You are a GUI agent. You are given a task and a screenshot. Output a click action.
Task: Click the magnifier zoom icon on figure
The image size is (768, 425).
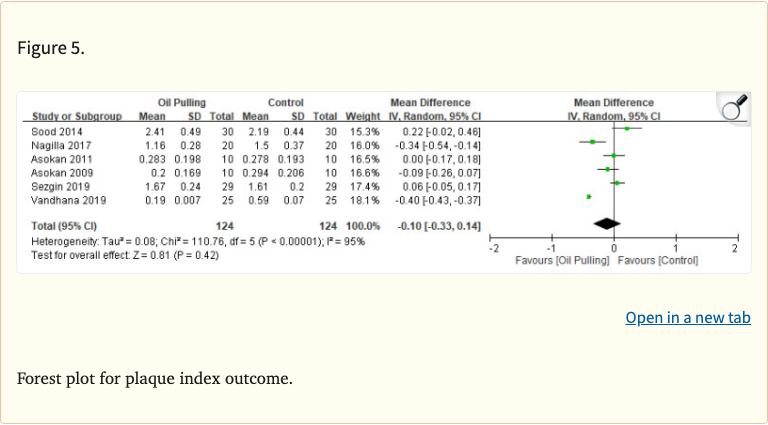click(735, 106)
